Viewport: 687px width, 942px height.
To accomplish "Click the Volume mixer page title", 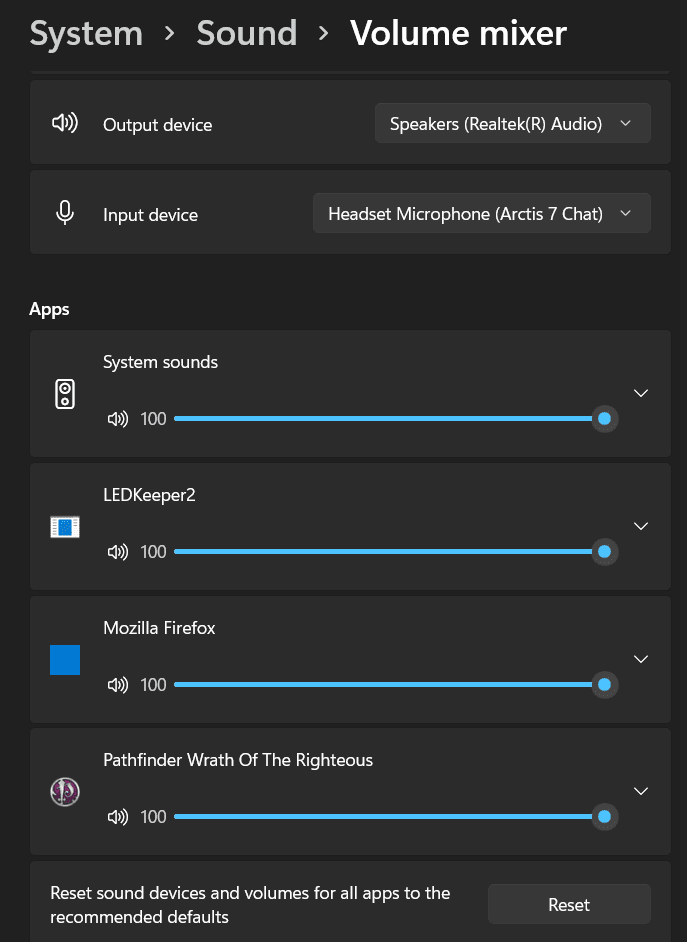I will click(458, 33).
